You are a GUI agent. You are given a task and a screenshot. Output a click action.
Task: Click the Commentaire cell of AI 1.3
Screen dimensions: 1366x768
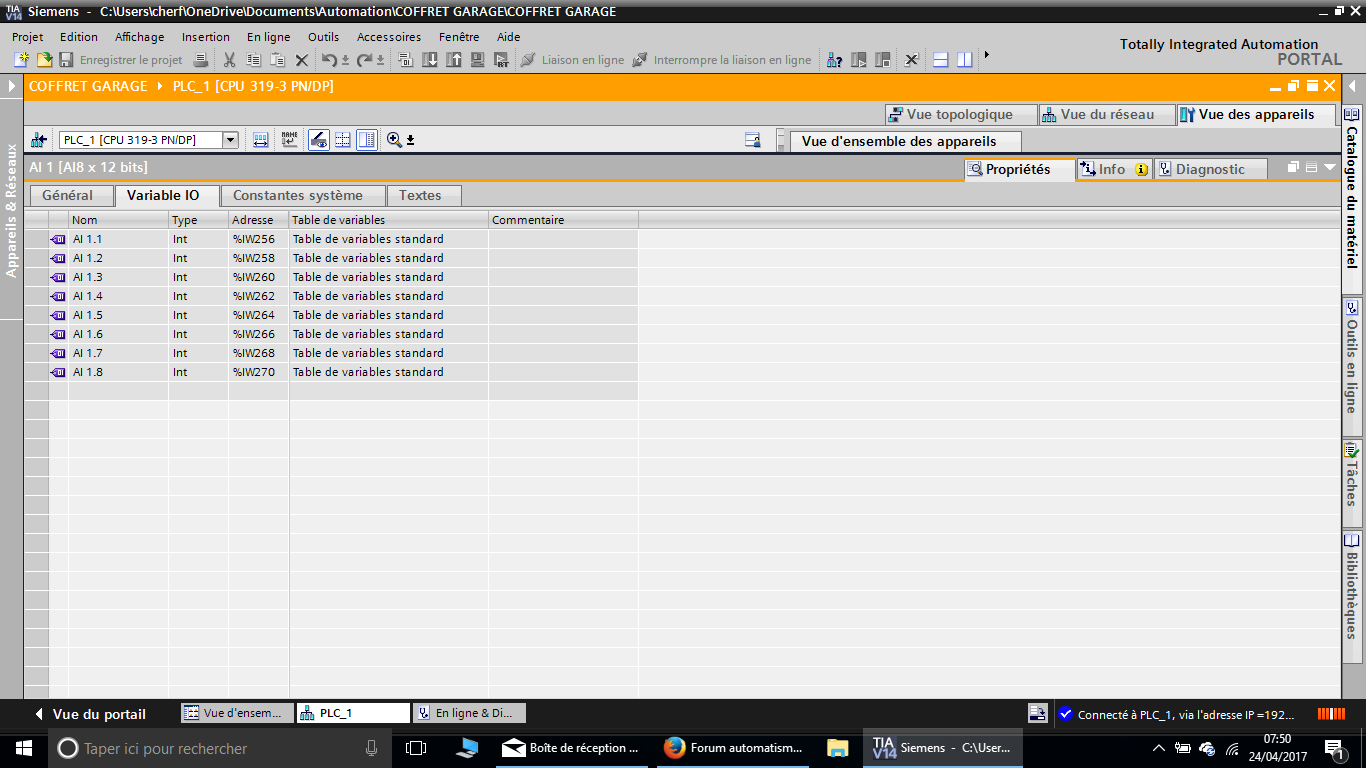pyautogui.click(x=562, y=277)
